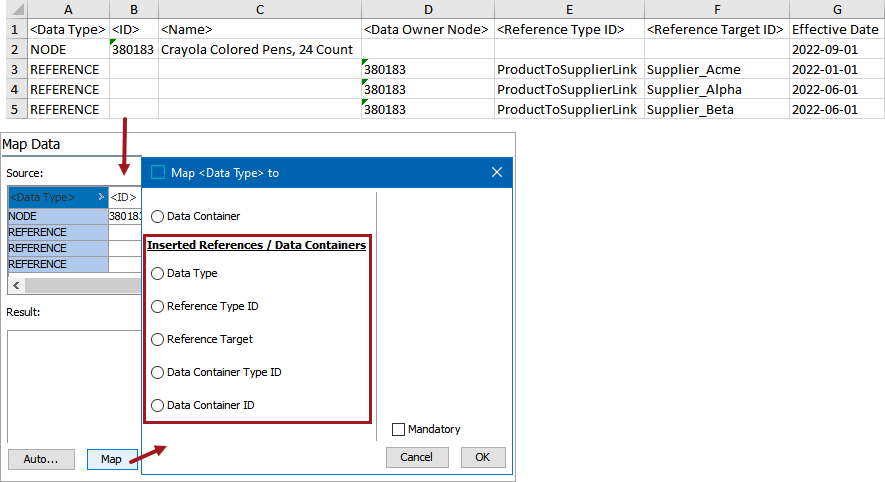Select the spreadsheet corner select-all triangle

point(17,10)
